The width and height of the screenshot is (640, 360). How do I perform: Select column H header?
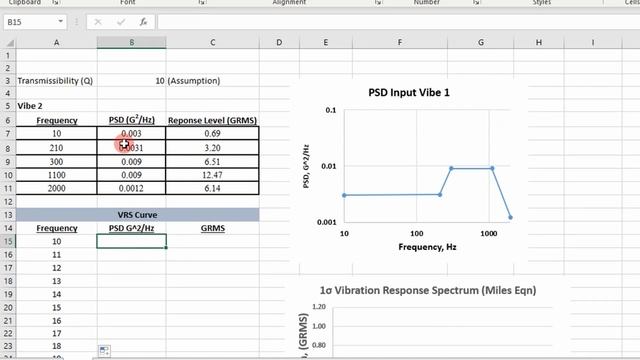[x=539, y=42]
